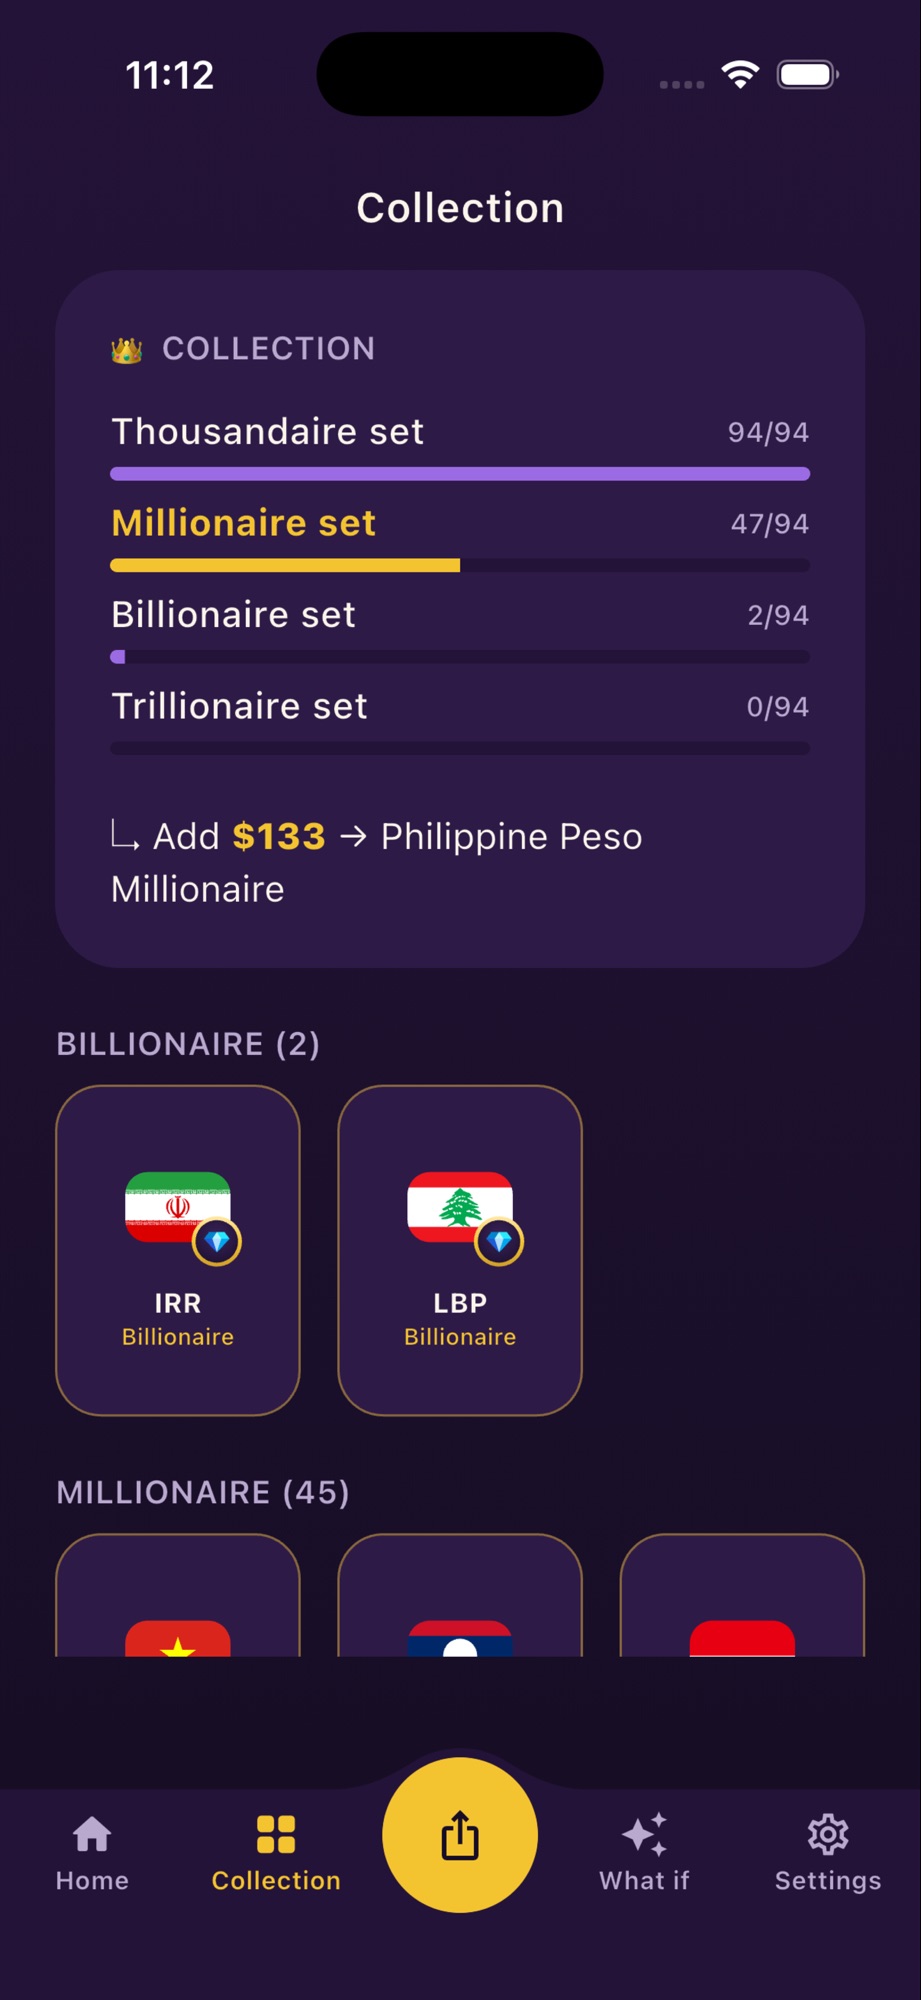Select the Millionaire set row
Screen dimensions: 921x2000
click(460, 537)
